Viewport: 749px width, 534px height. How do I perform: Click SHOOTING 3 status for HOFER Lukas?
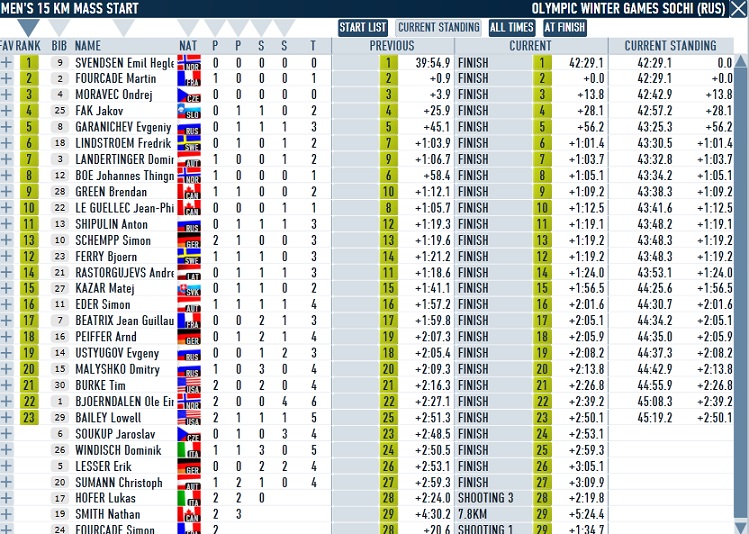coord(486,498)
